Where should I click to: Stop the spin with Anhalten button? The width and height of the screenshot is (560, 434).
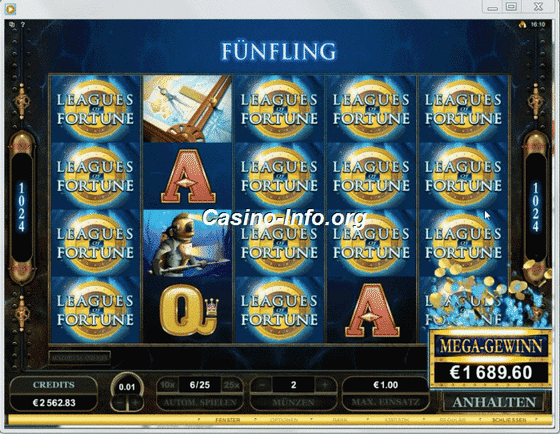pyautogui.click(x=494, y=402)
